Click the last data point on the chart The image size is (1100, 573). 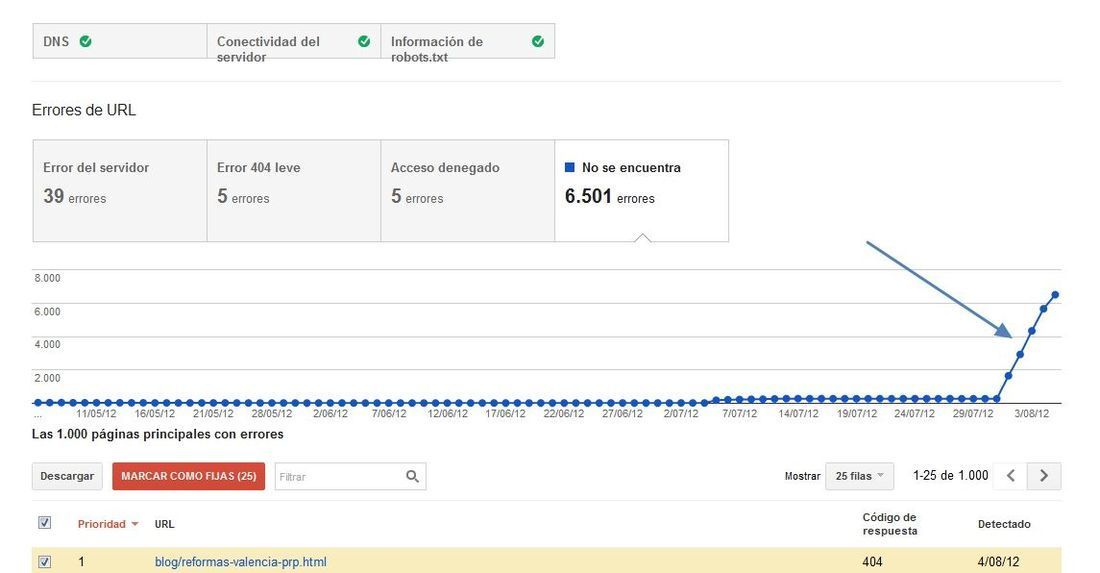pos(1055,295)
